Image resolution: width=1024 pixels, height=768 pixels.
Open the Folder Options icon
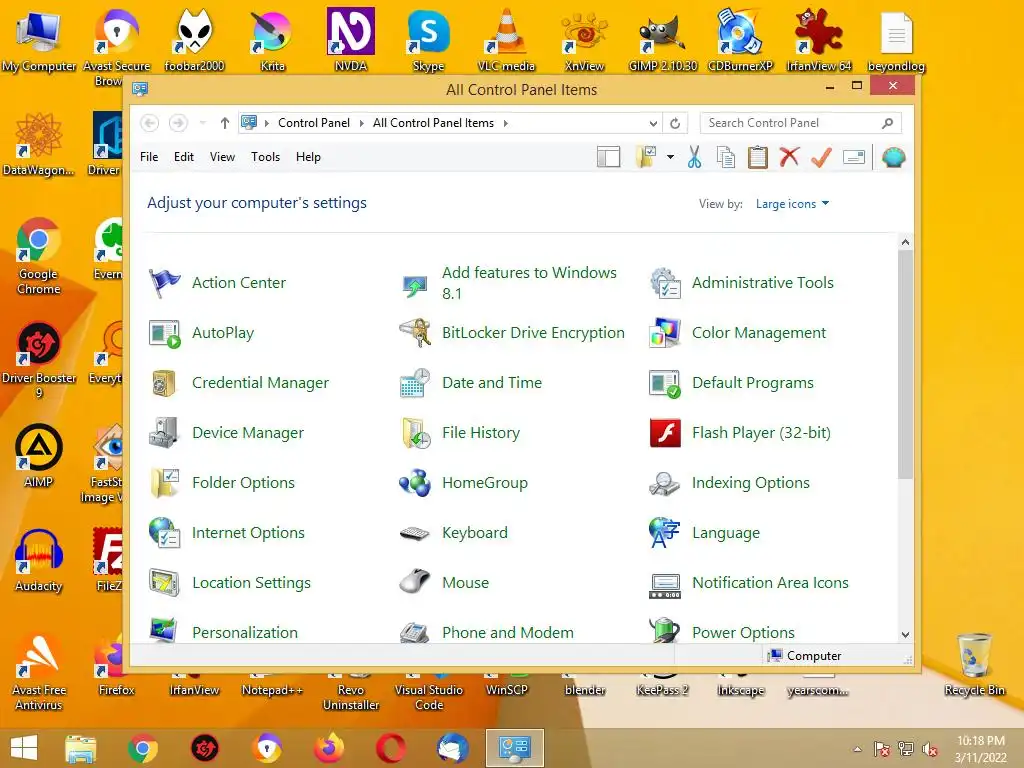[164, 483]
